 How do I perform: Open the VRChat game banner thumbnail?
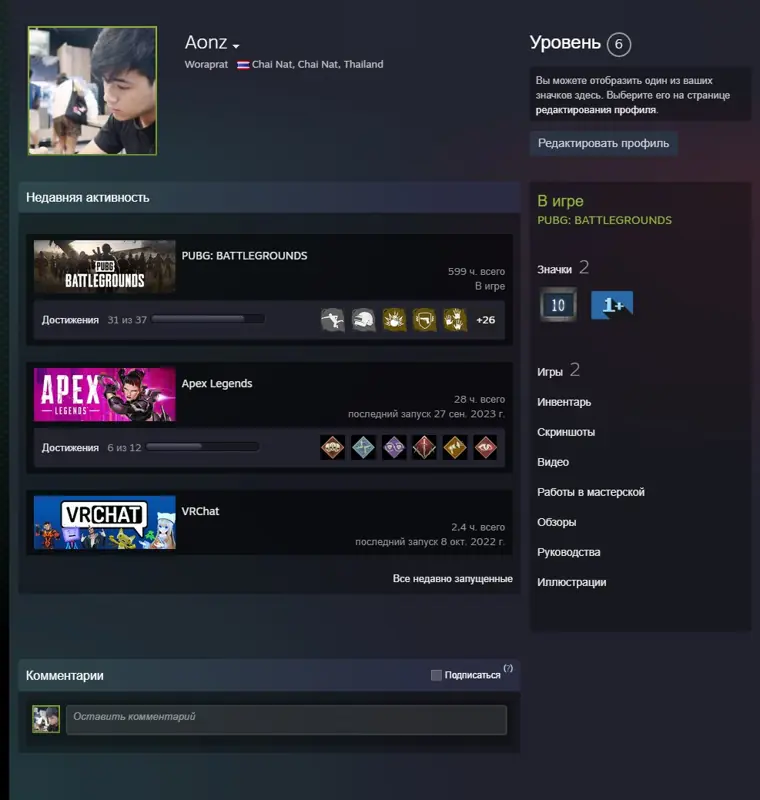105,522
